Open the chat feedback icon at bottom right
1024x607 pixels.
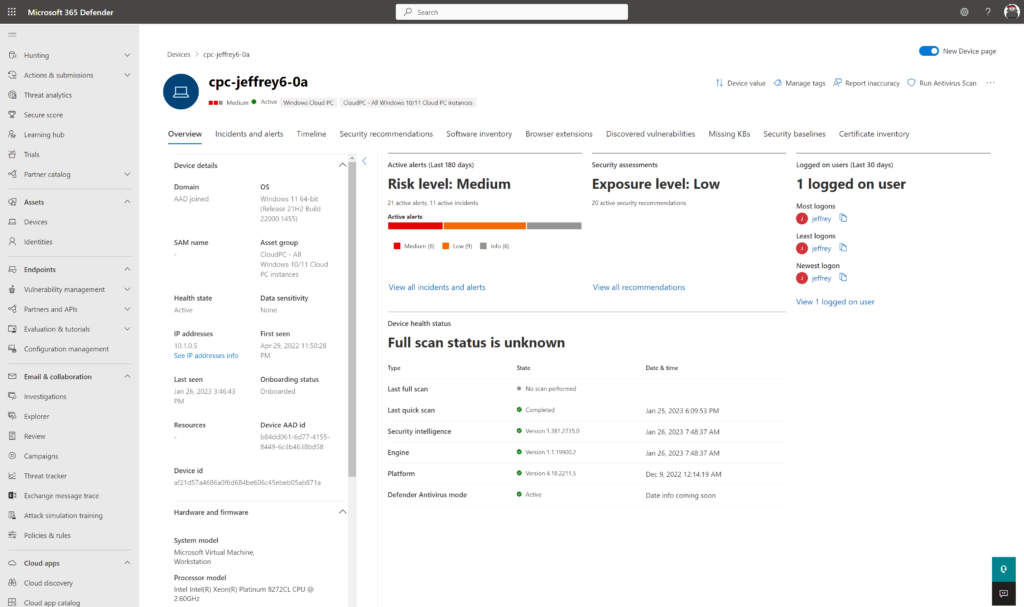[x=1004, y=593]
